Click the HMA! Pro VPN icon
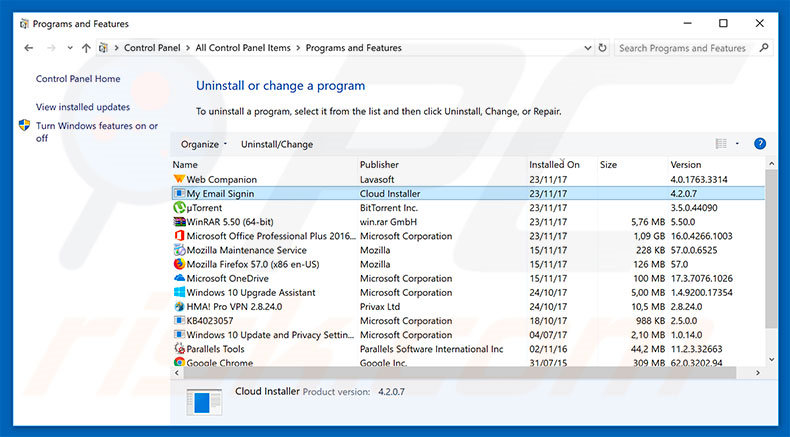The height and width of the screenshot is (437, 790). tap(179, 306)
